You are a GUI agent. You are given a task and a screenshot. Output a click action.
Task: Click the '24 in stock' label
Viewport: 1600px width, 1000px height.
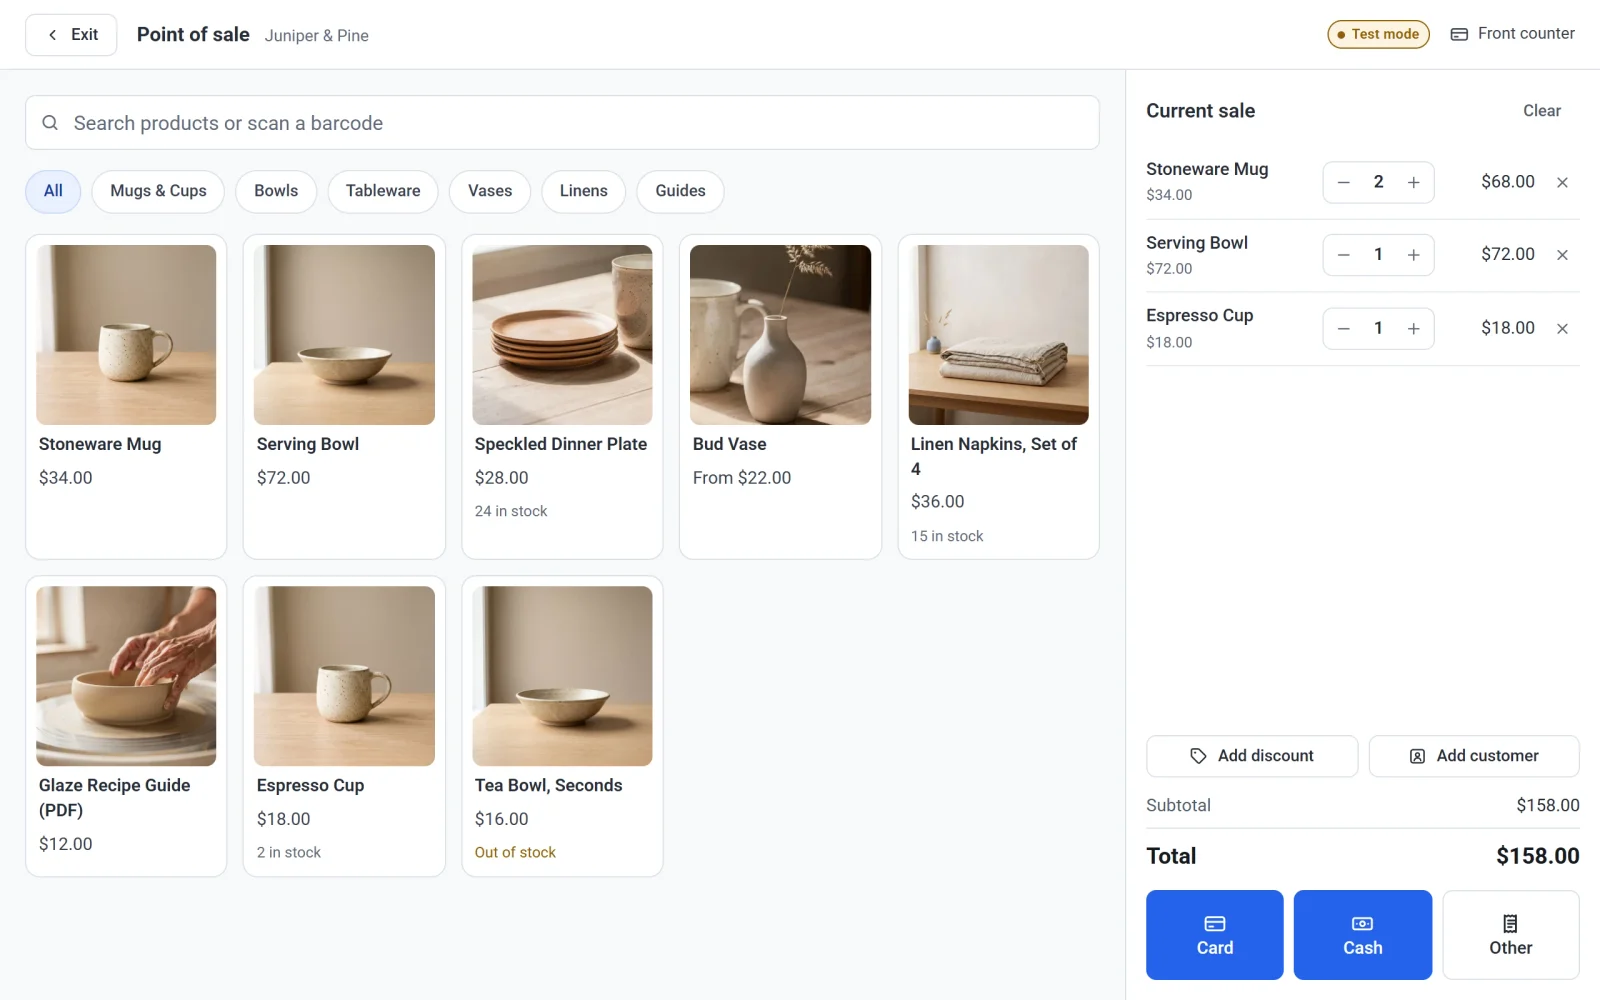[511, 511]
